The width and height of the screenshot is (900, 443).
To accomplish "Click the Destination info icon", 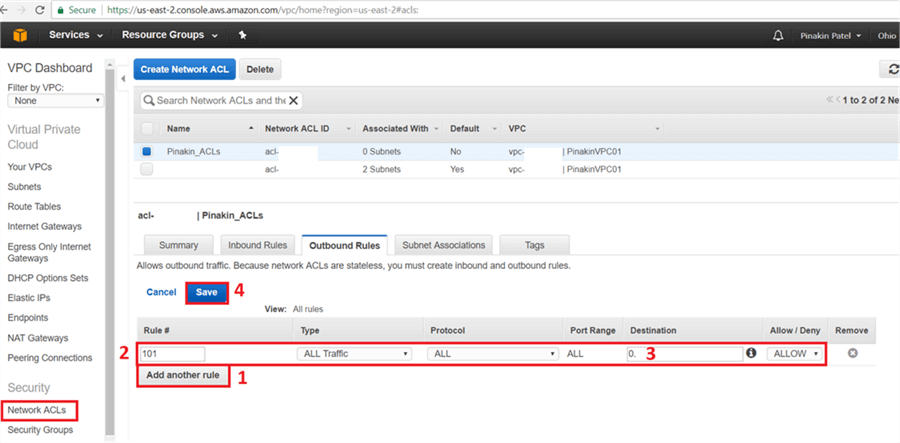I will pyautogui.click(x=751, y=353).
